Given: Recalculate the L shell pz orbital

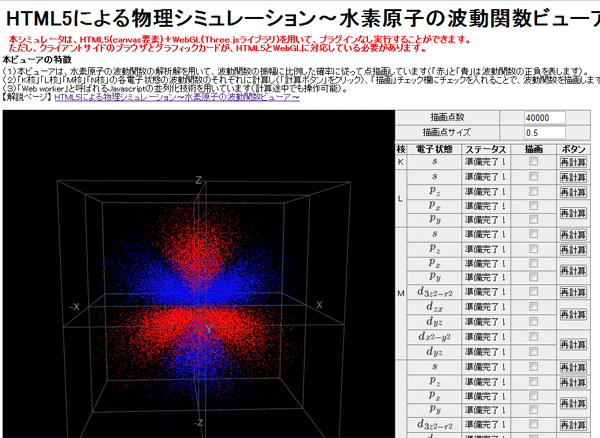Looking at the screenshot, I should tap(573, 192).
